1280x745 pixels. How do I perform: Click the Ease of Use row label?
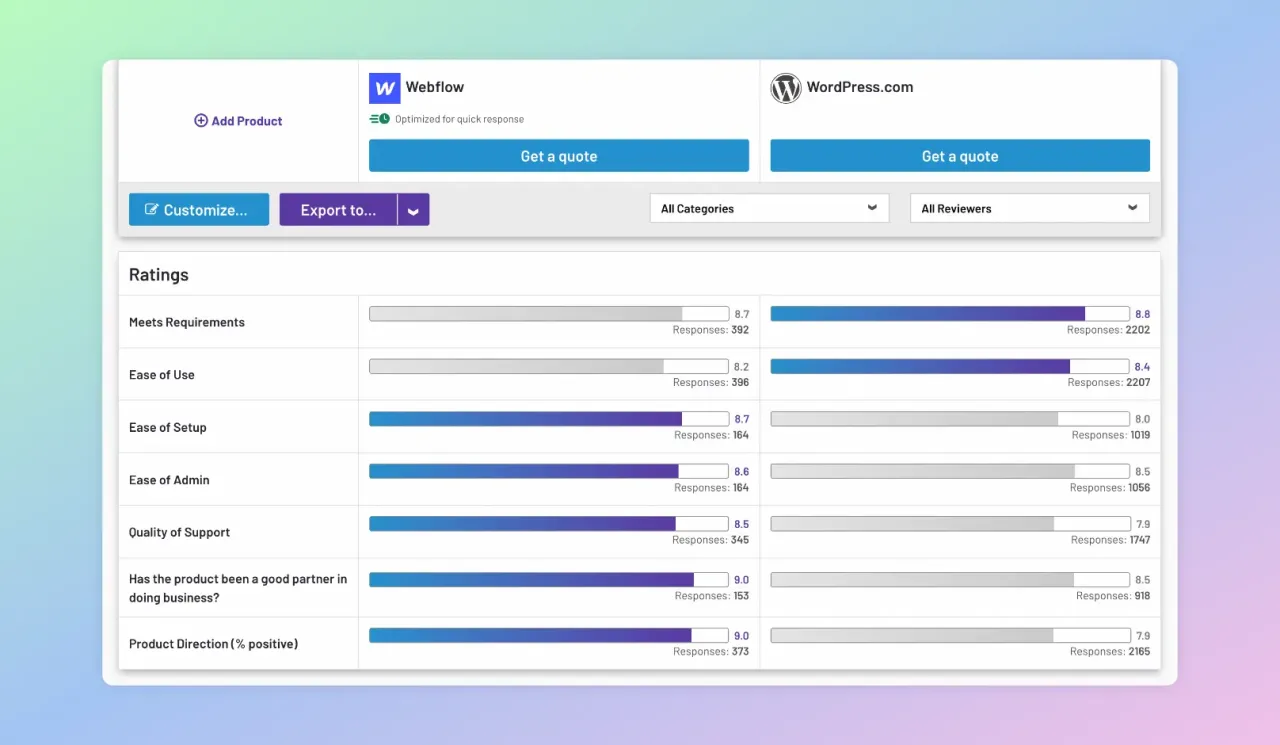point(161,374)
